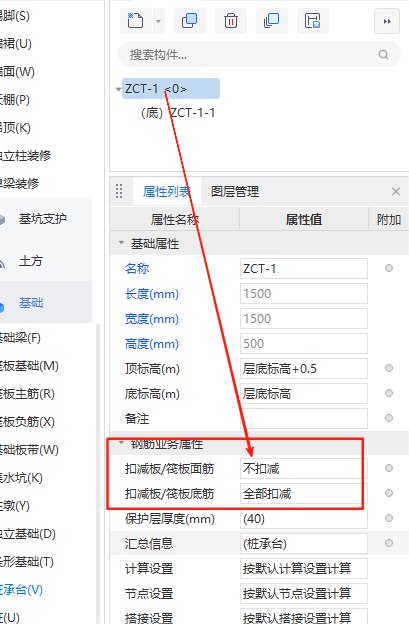This screenshot has width=409, height=624.
Task: Toggle the 附加 radio for 名称
Action: (389, 268)
